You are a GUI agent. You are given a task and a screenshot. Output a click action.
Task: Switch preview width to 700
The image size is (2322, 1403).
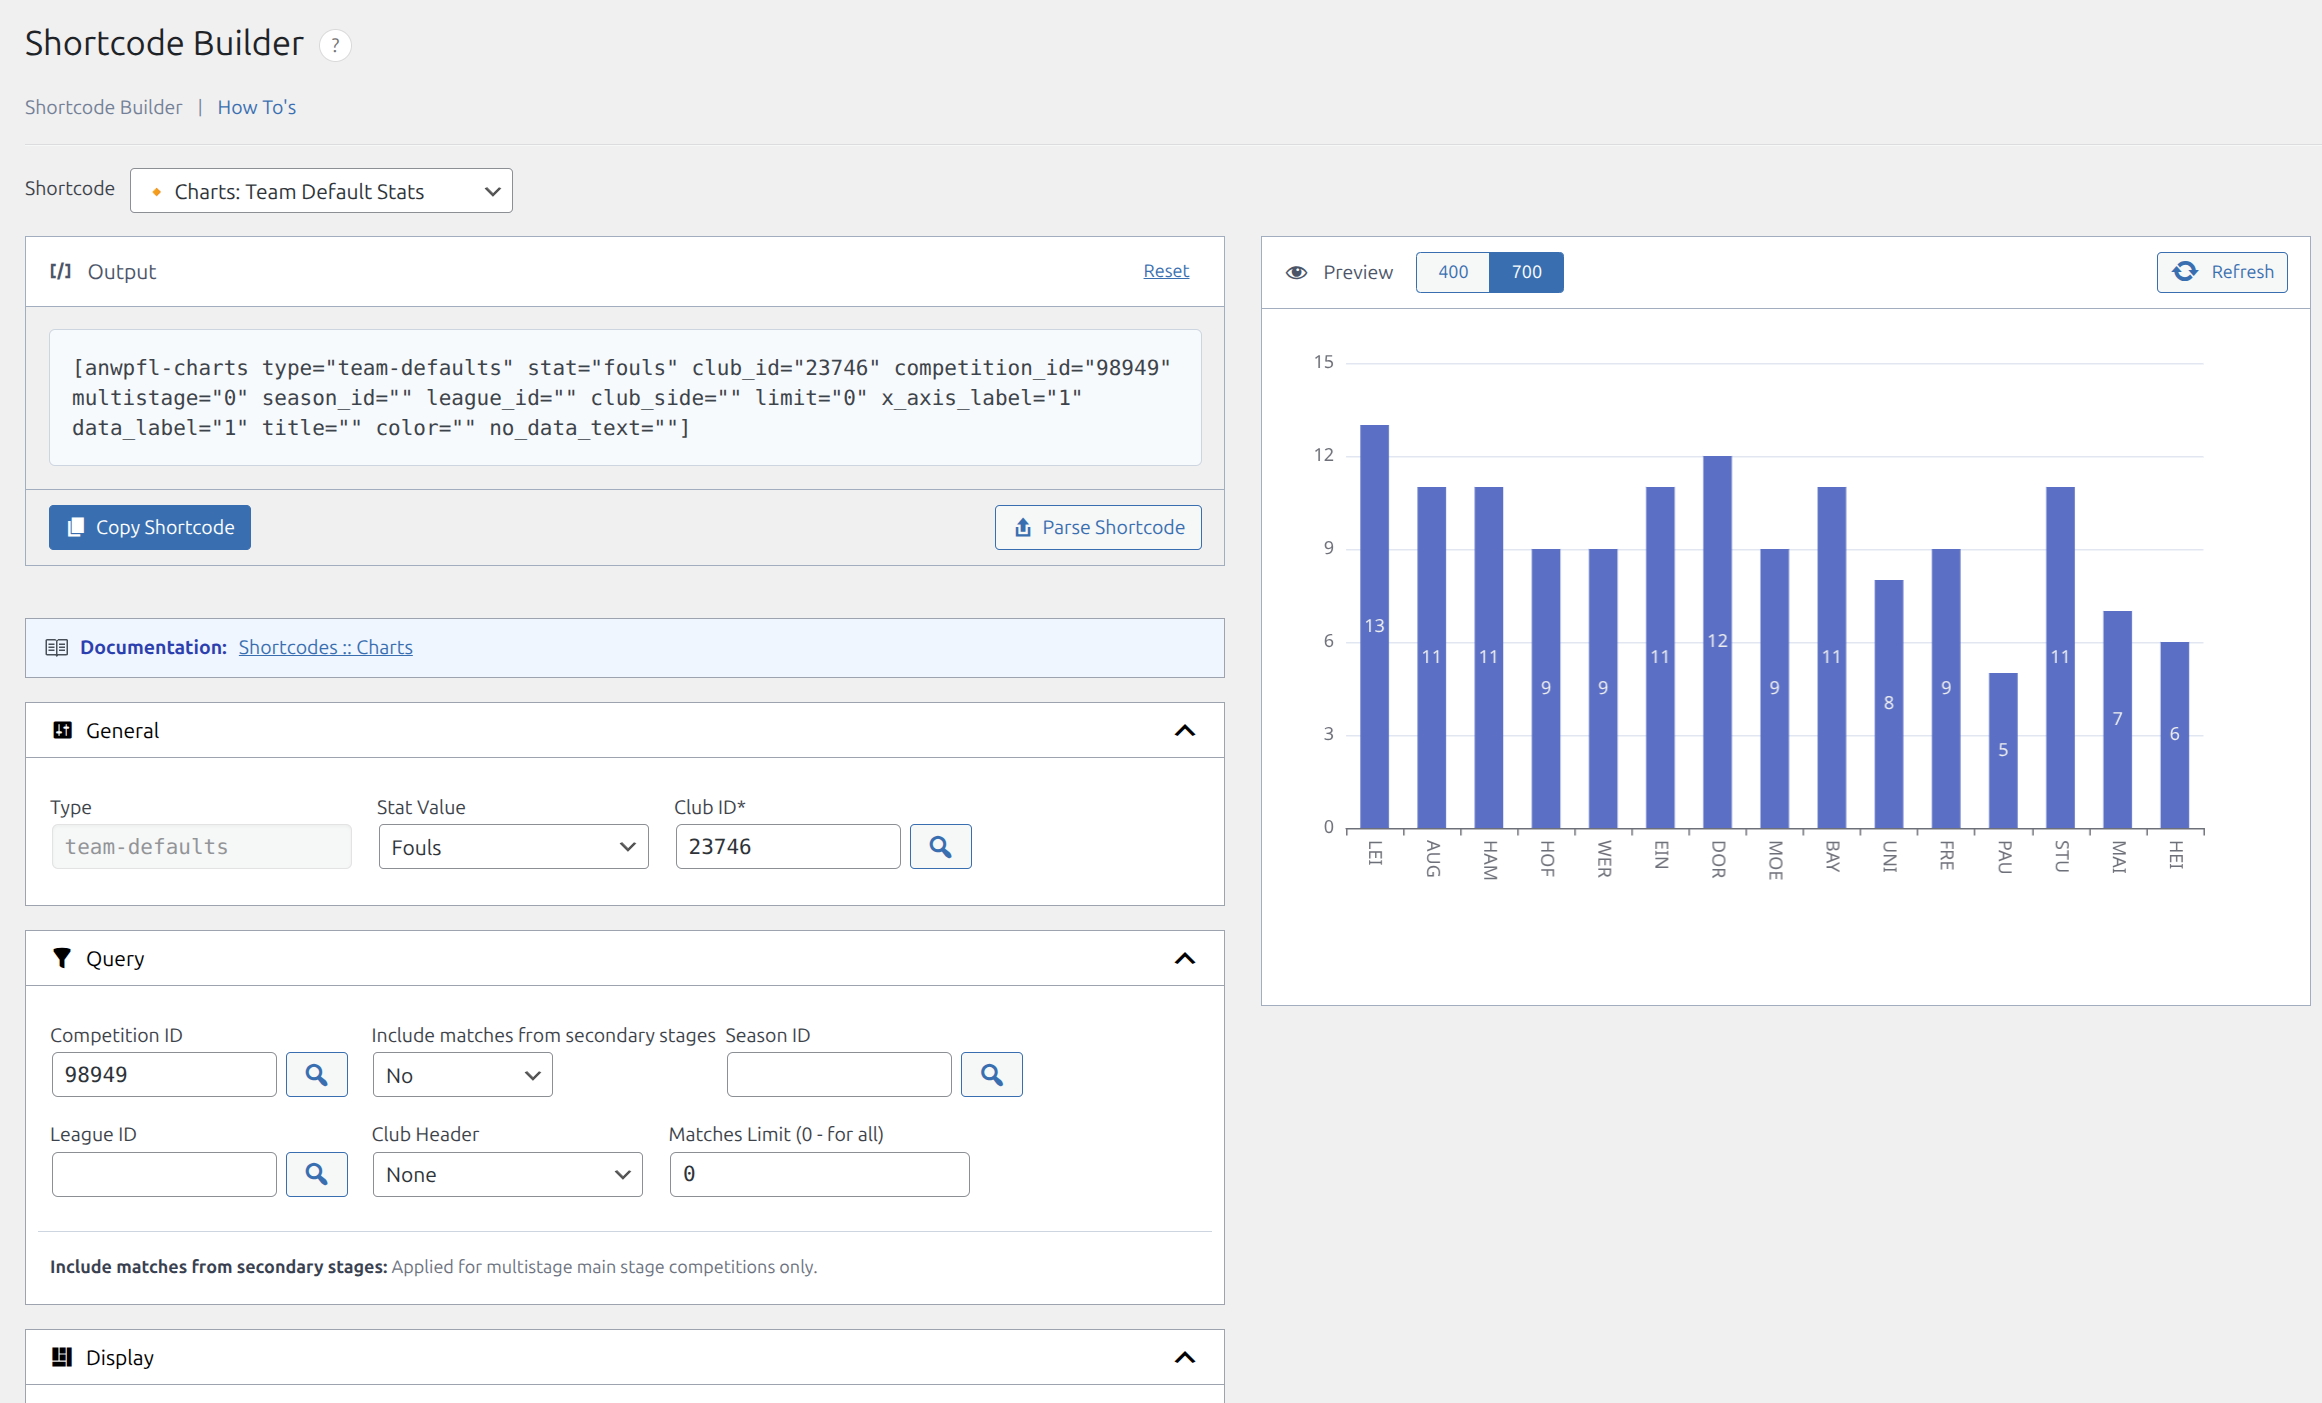[1526, 272]
